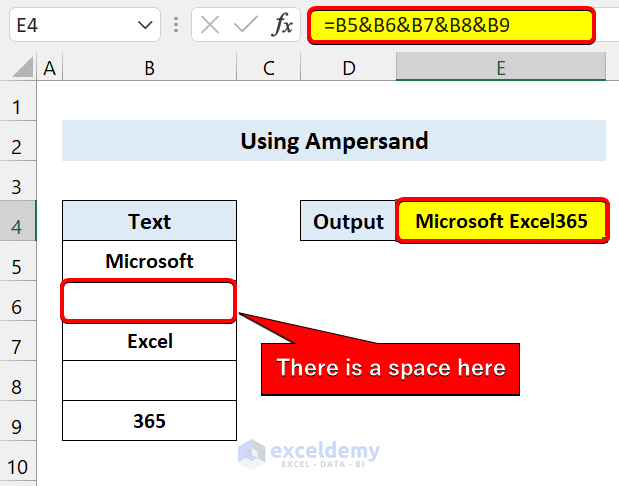Select row 1 header

[x=18, y=101]
